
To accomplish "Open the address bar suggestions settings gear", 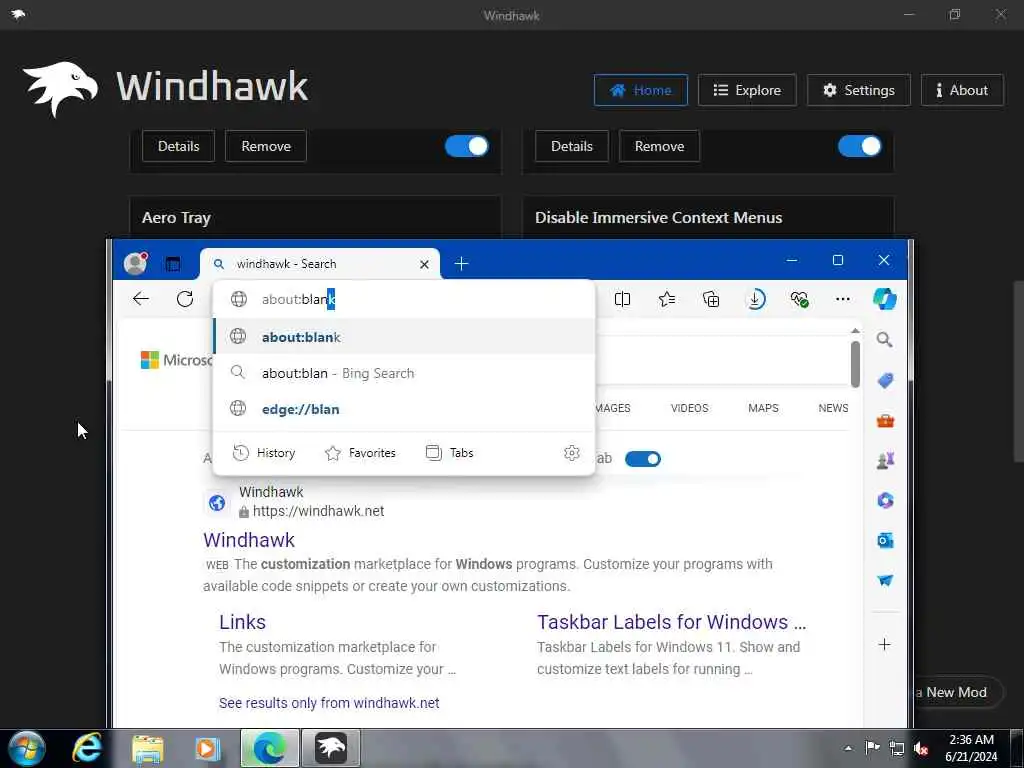I will (571, 453).
